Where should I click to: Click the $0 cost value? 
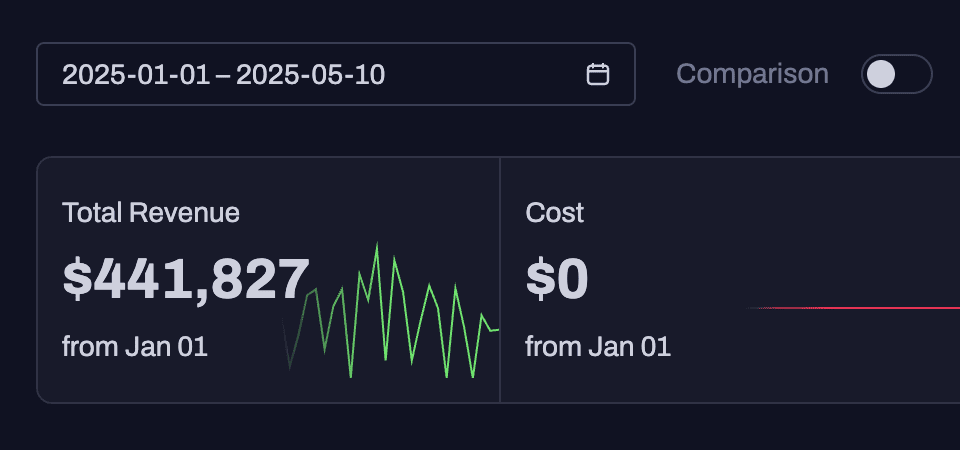click(557, 279)
